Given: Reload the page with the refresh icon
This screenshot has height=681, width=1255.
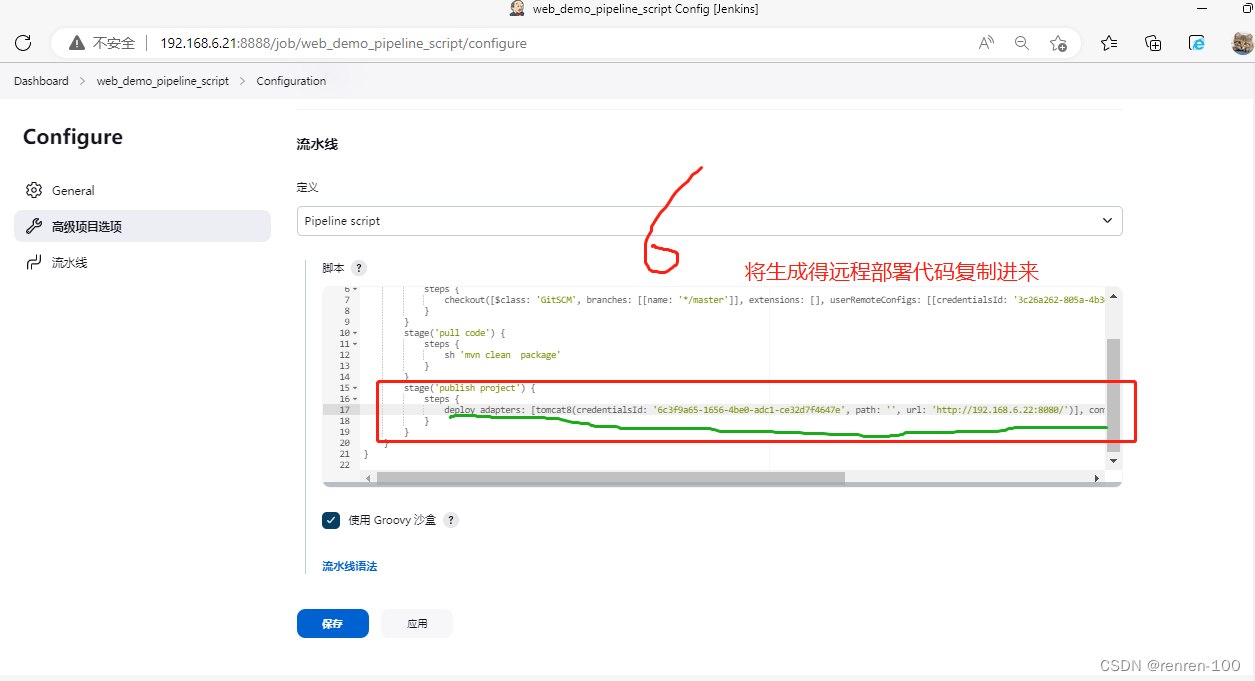Looking at the screenshot, I should pyautogui.click(x=23, y=43).
